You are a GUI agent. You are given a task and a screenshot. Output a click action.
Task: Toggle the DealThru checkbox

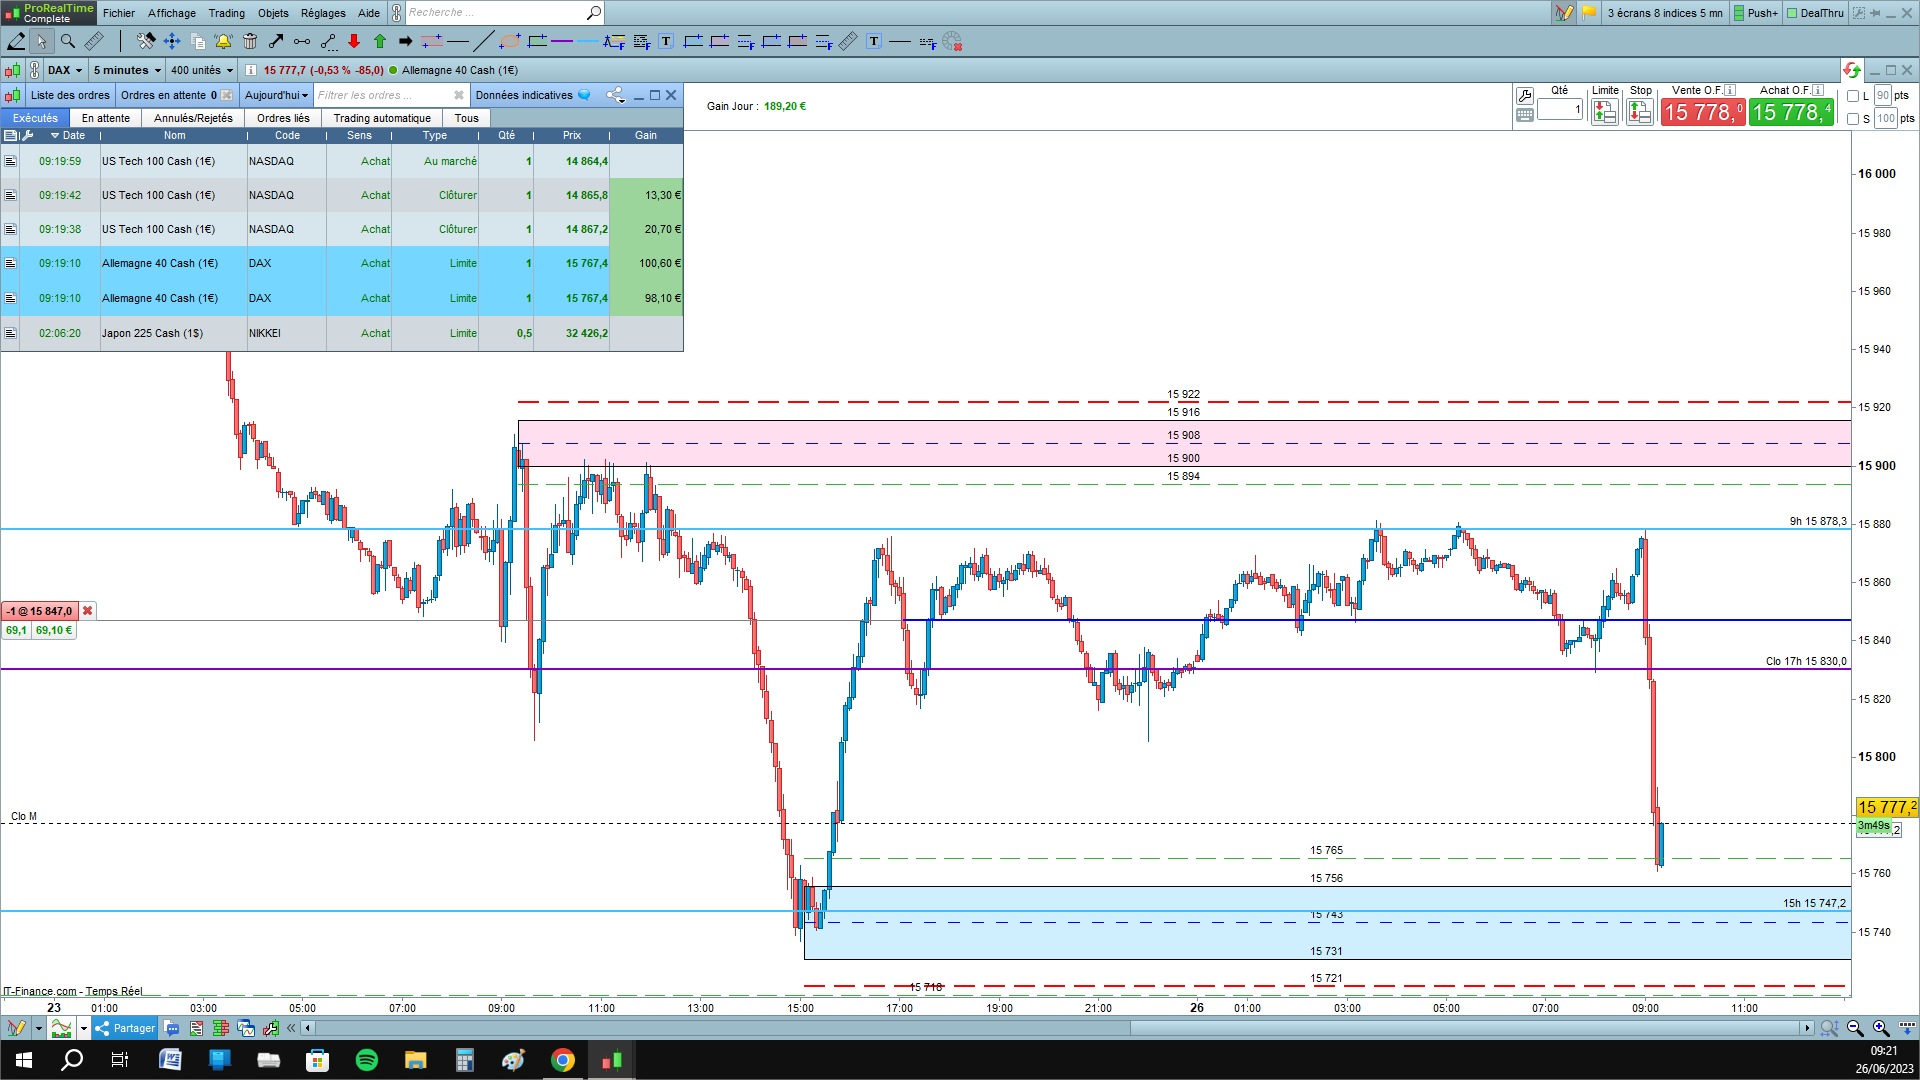[x=1793, y=13]
